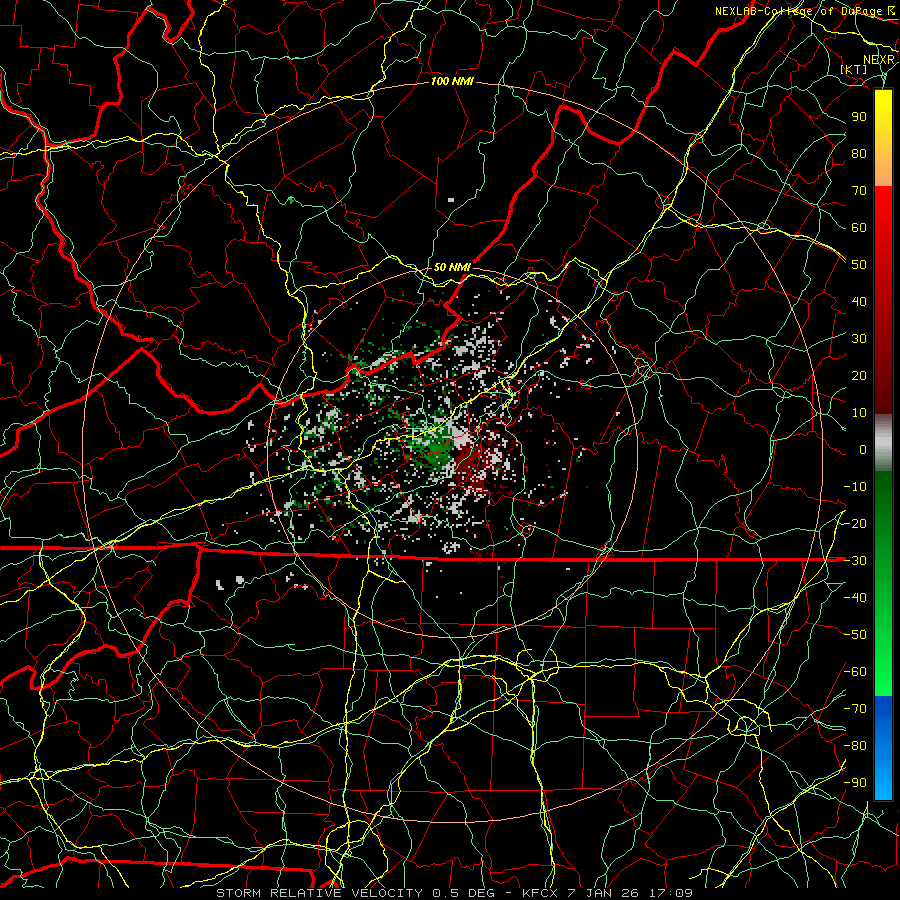Click the -20 value on velocity scale
This screenshot has height=900, width=900.
coord(855,523)
